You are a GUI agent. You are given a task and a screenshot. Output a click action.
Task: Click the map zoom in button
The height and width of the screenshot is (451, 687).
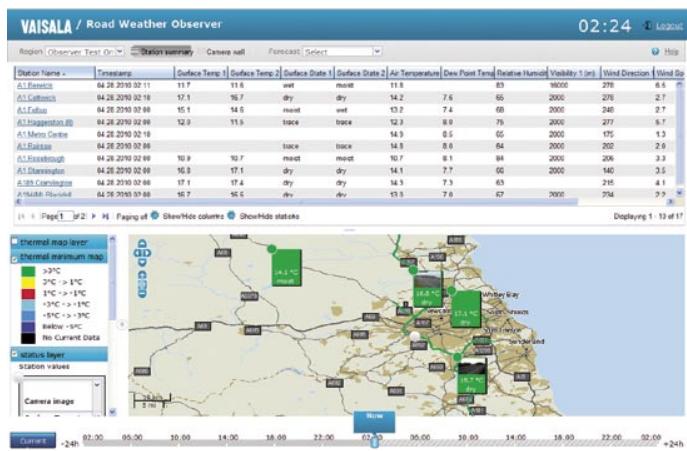142,276
